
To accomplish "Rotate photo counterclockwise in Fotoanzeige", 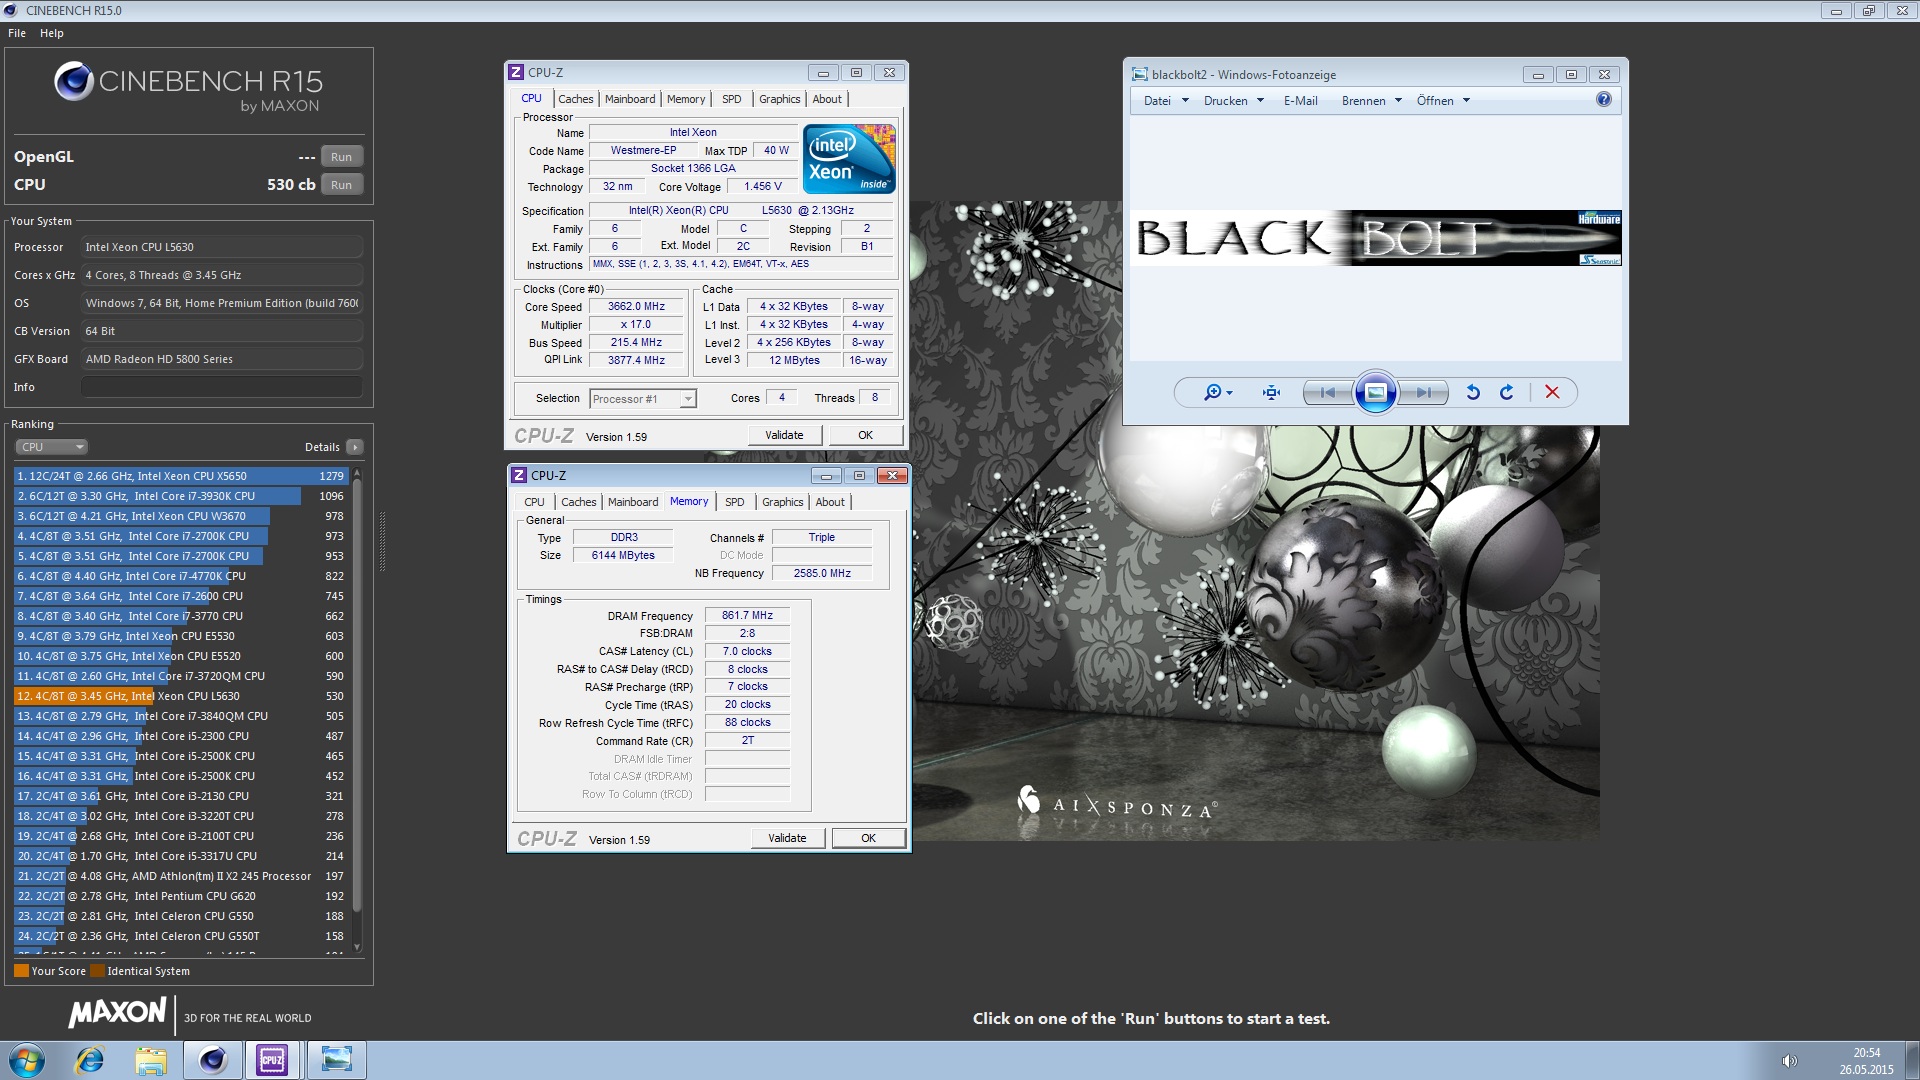I will point(1473,393).
